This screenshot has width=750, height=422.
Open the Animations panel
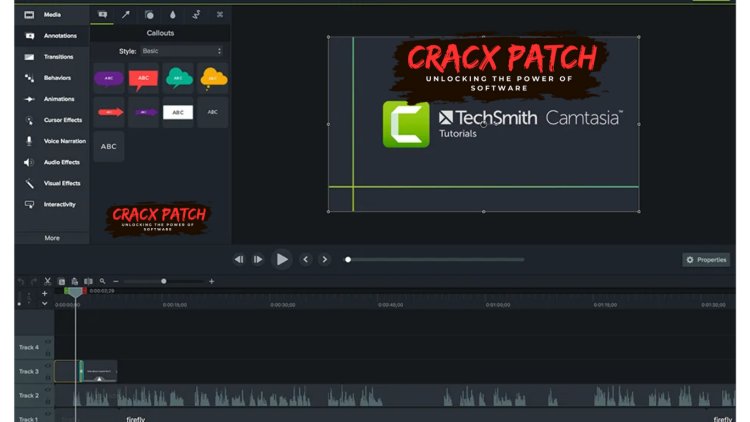tap(52, 99)
